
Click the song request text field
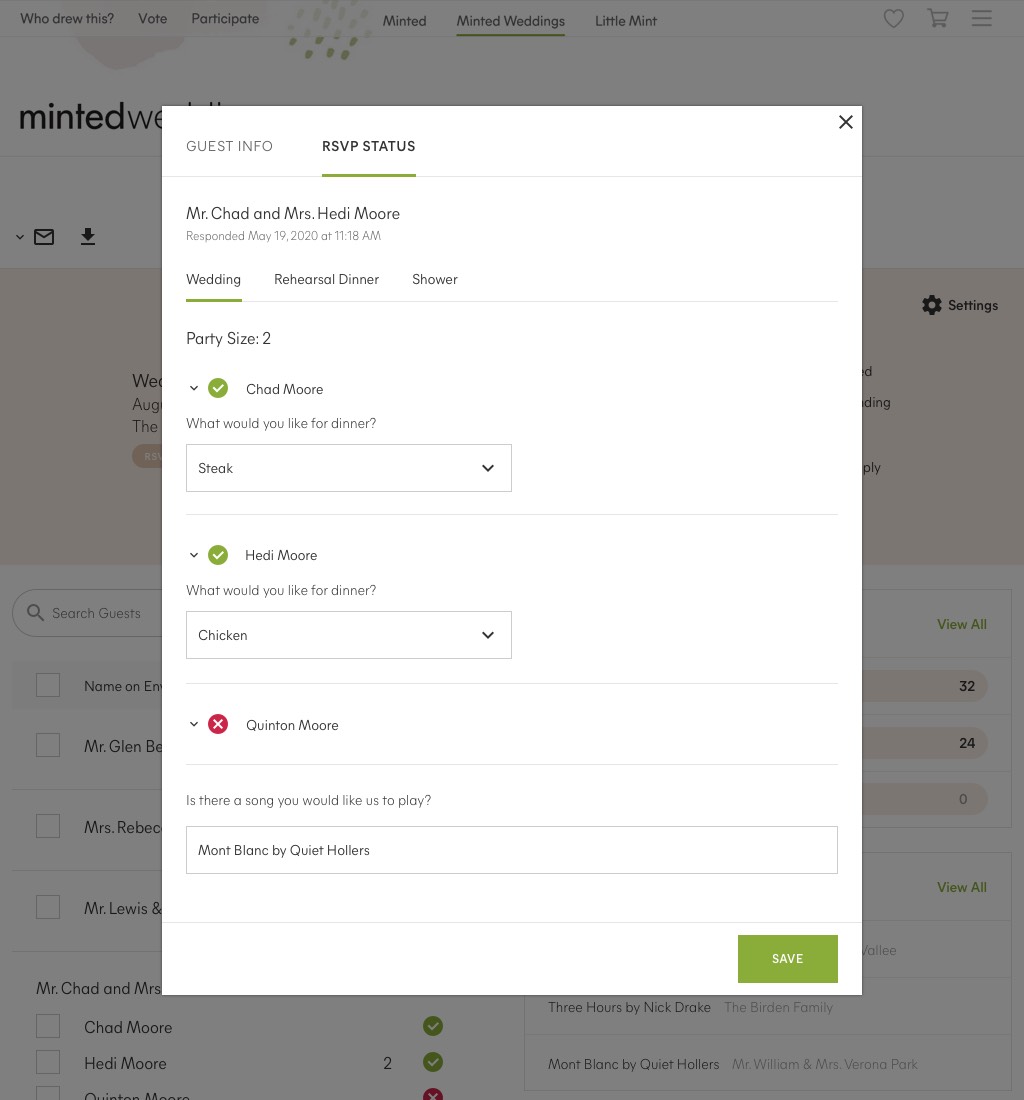click(x=512, y=850)
